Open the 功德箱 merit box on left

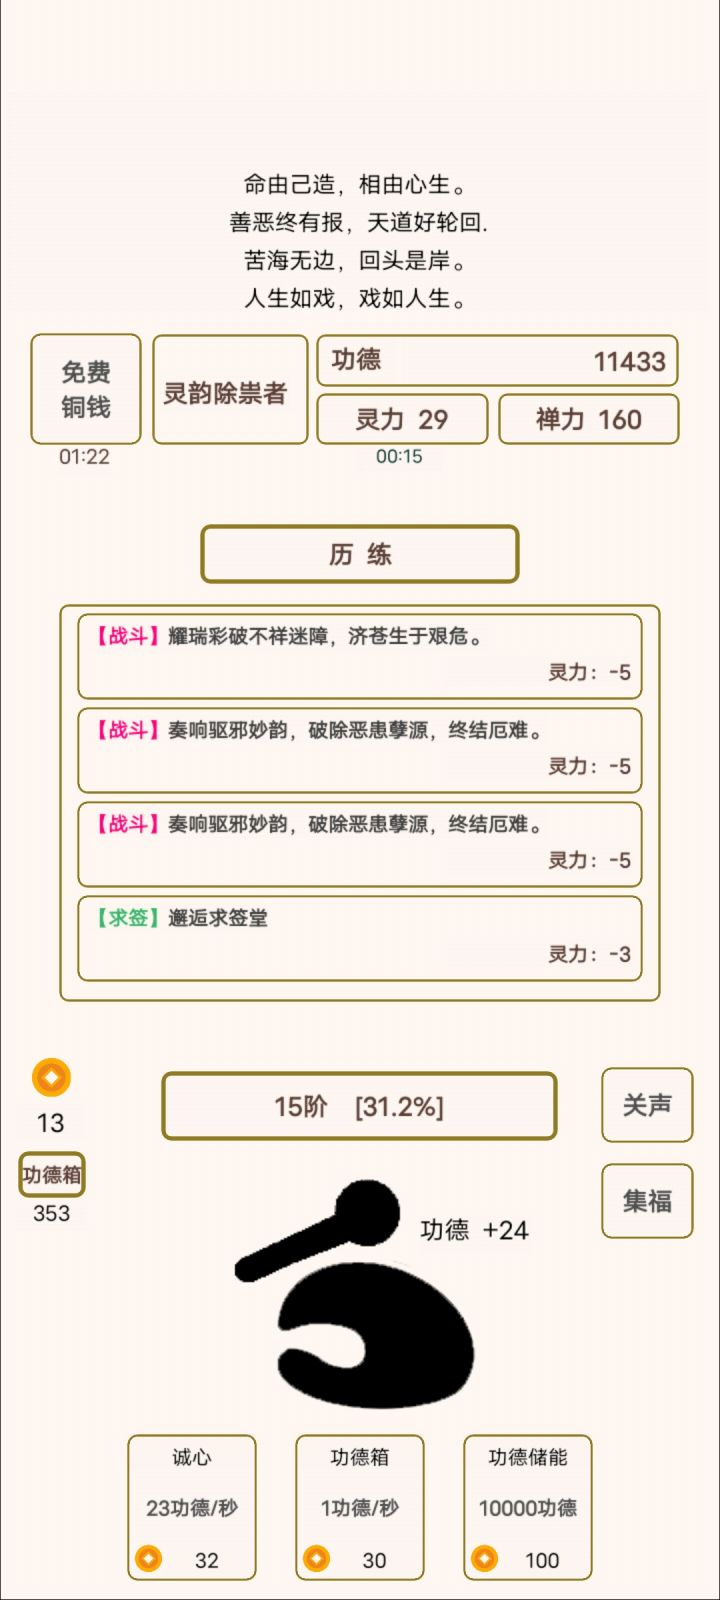click(x=52, y=1175)
